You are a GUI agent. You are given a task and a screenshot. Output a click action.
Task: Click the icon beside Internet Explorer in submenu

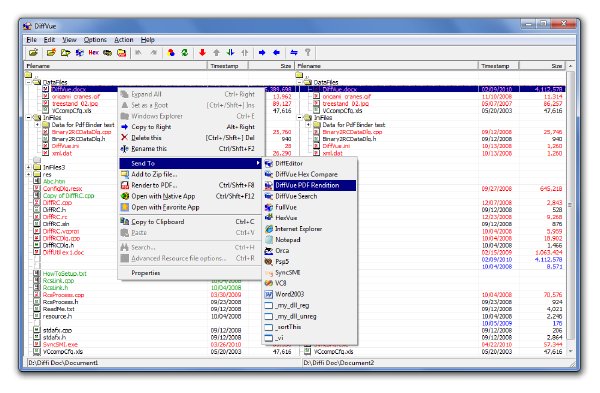tap(269, 229)
